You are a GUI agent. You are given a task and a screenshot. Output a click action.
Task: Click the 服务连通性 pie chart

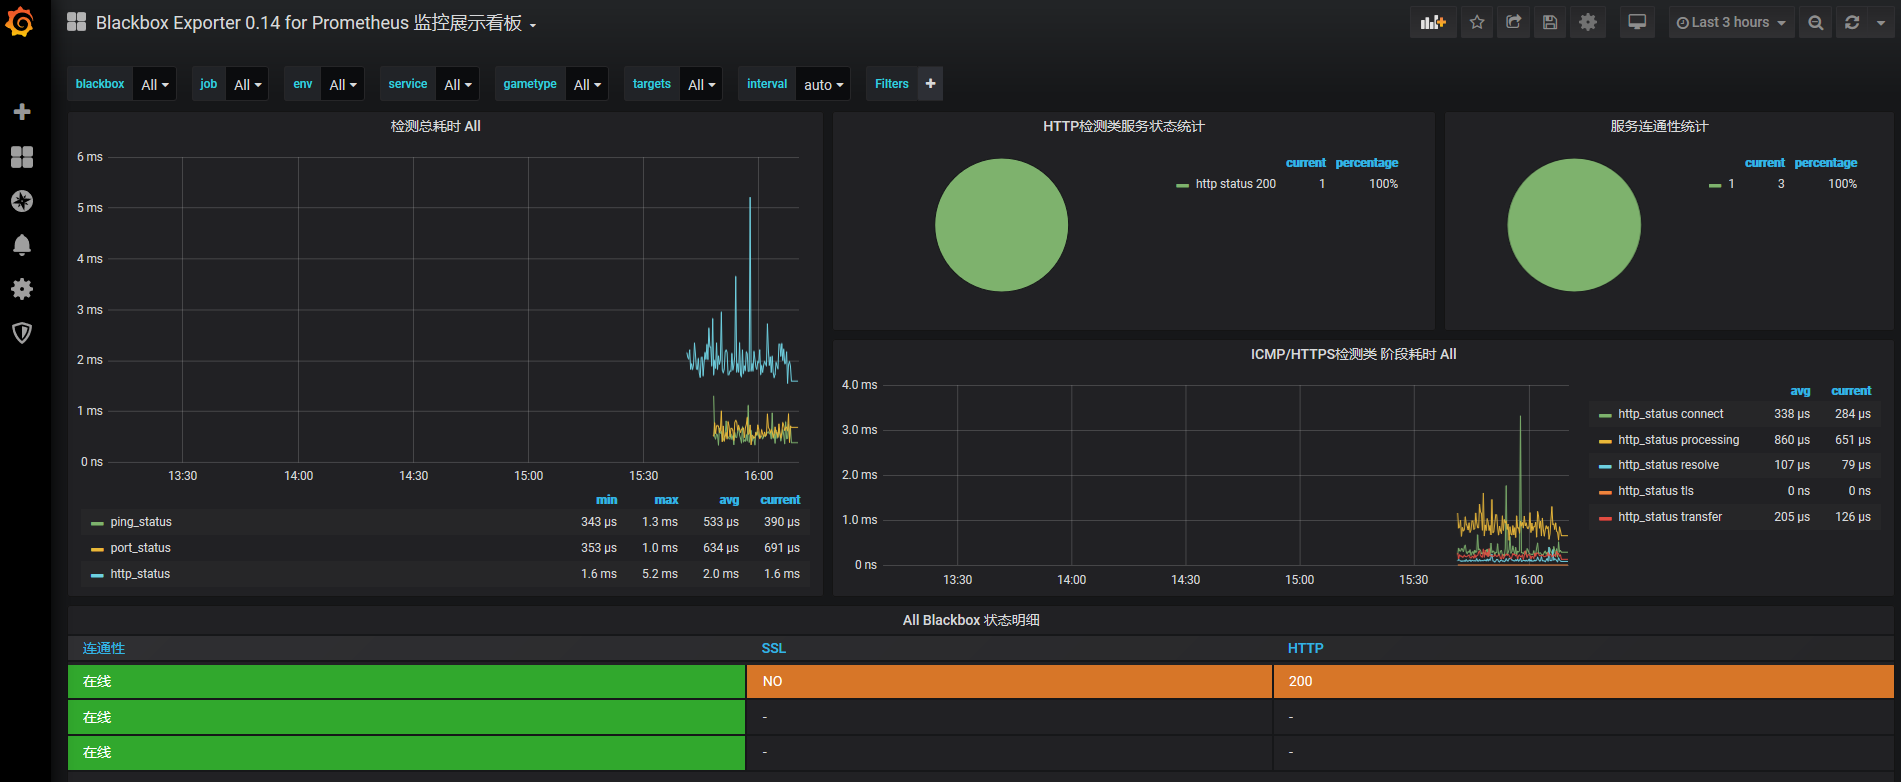(1574, 225)
